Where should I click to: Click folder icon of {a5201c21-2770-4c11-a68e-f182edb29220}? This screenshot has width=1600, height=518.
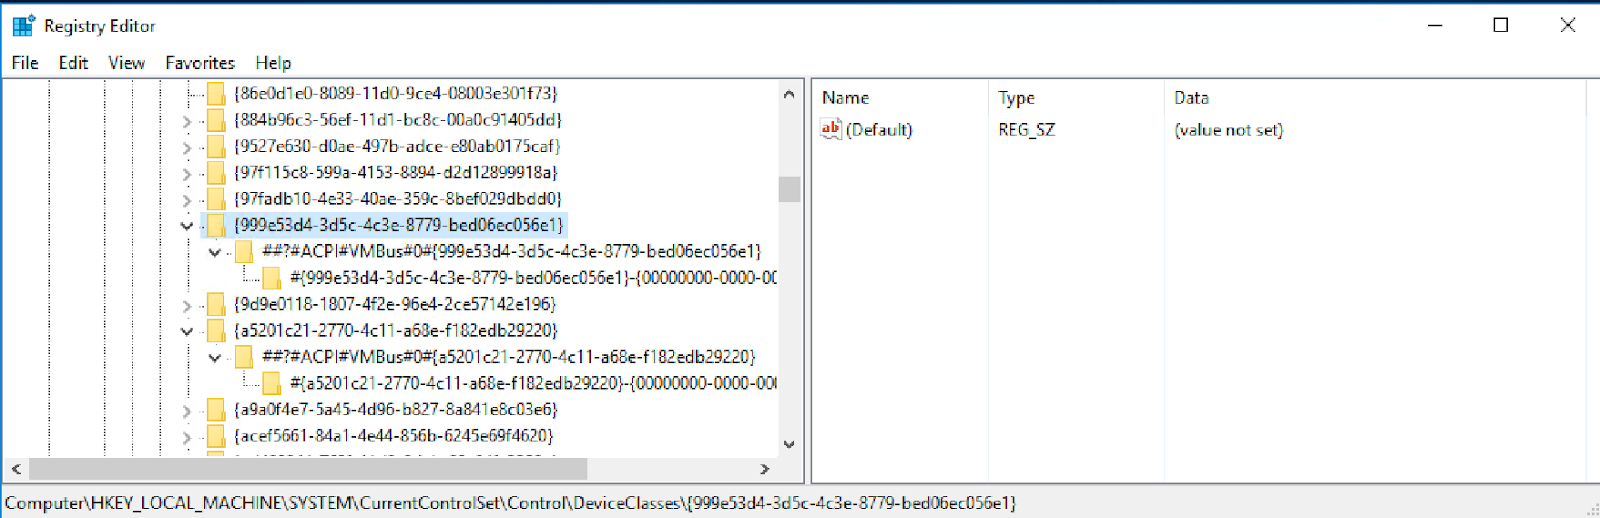(216, 330)
